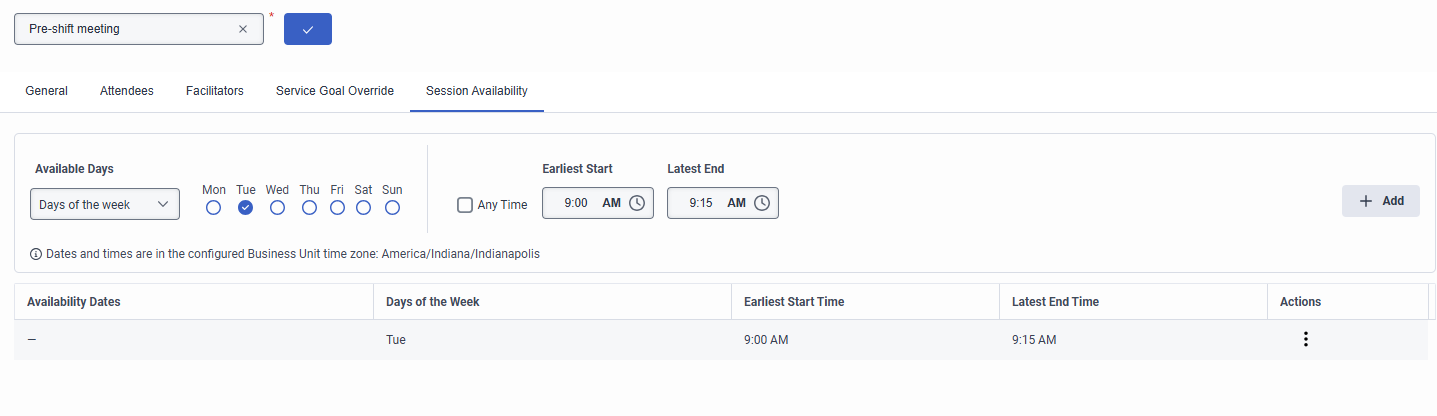Open the Facilitators tab
This screenshot has height=416, width=1437.
click(x=215, y=91)
